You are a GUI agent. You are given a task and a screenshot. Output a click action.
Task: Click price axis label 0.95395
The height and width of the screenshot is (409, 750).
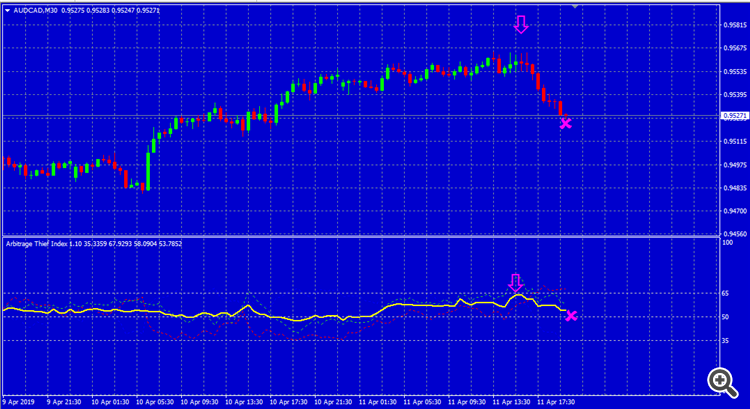(x=736, y=95)
